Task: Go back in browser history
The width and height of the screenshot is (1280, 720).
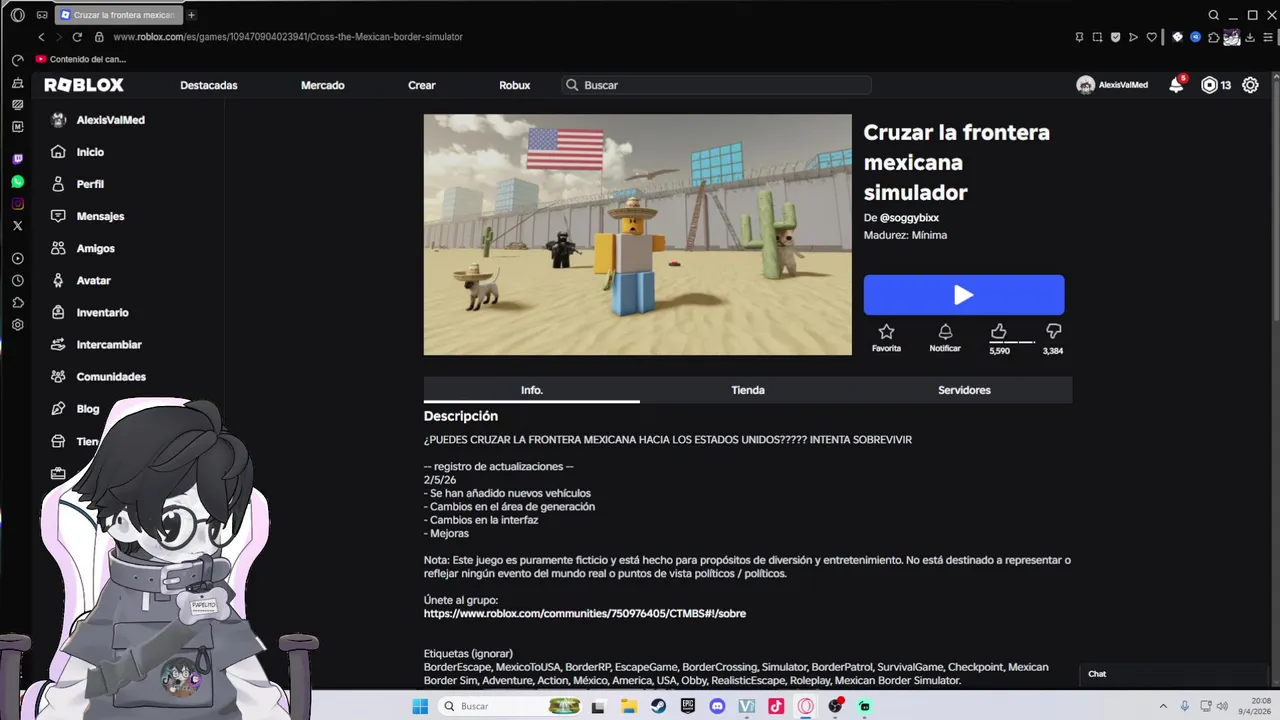Action: [x=41, y=37]
